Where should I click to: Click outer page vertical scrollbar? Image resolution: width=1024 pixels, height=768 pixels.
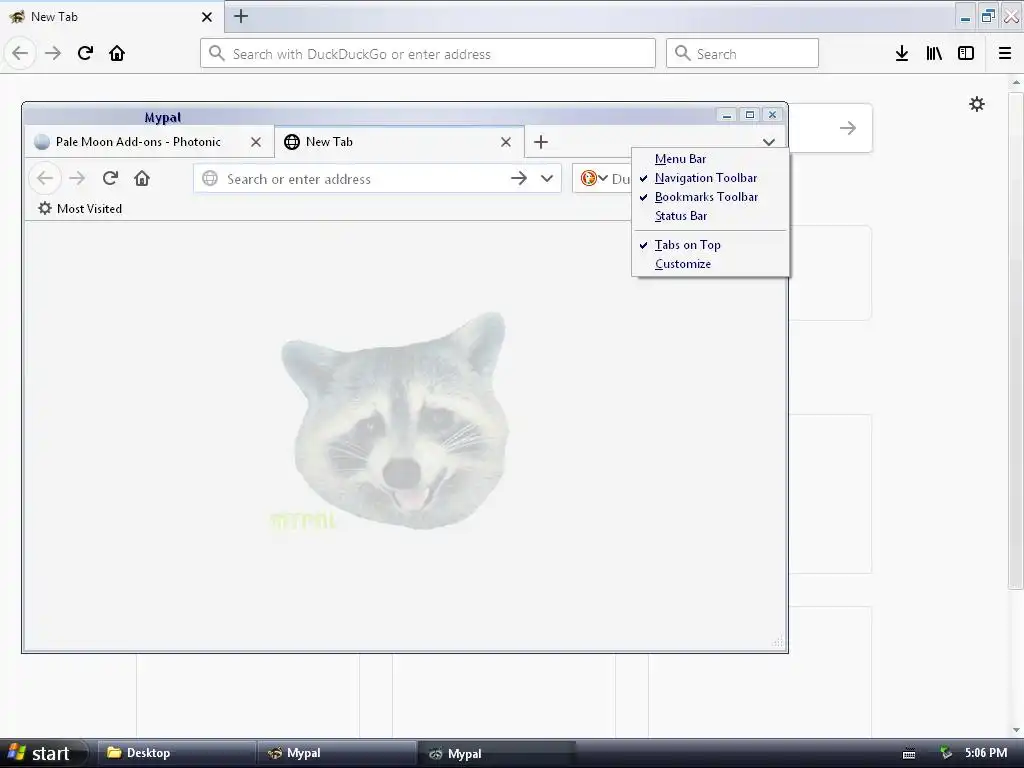tap(1016, 340)
